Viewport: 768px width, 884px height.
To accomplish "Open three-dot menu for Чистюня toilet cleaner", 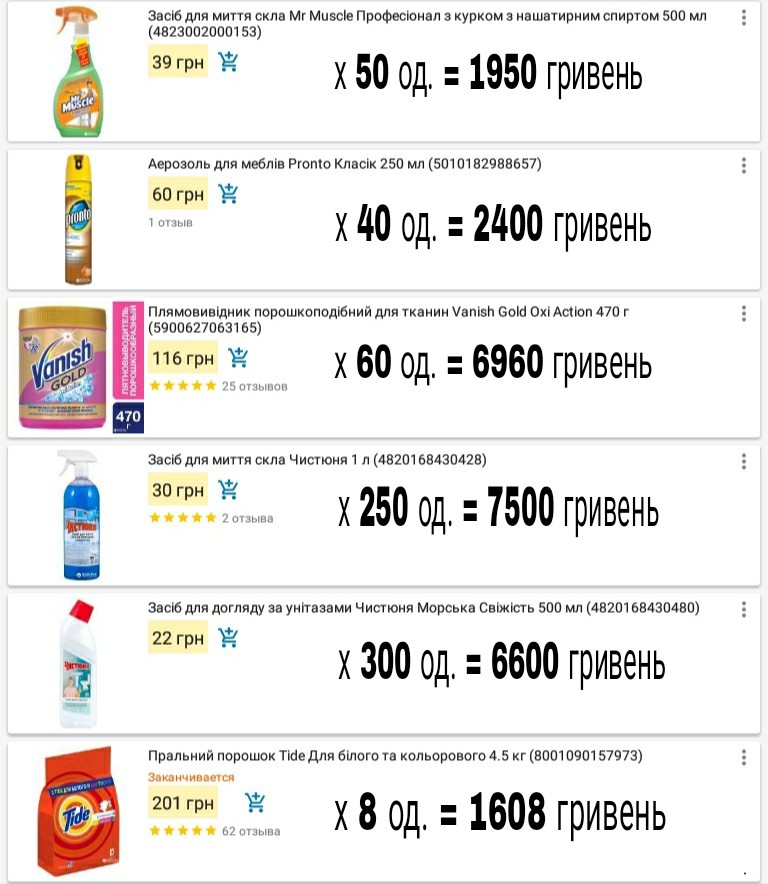I will click(x=743, y=609).
